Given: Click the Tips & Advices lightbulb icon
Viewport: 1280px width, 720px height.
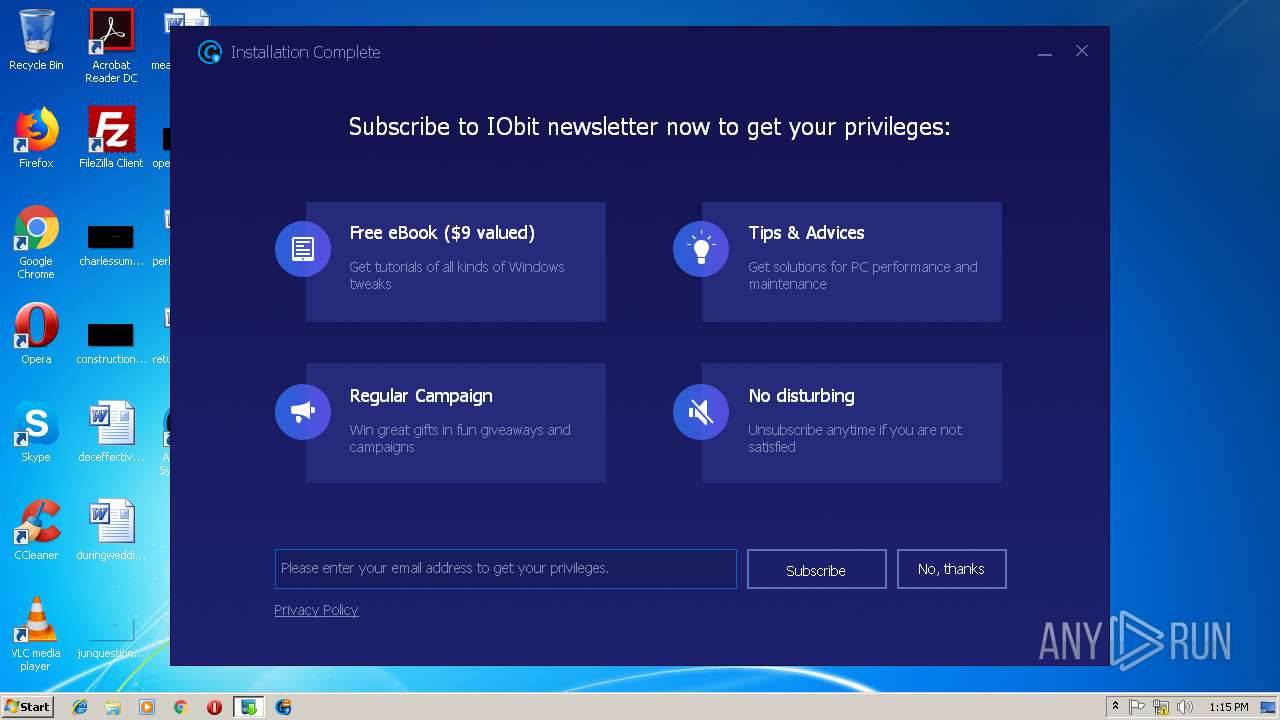Looking at the screenshot, I should click(x=701, y=249).
